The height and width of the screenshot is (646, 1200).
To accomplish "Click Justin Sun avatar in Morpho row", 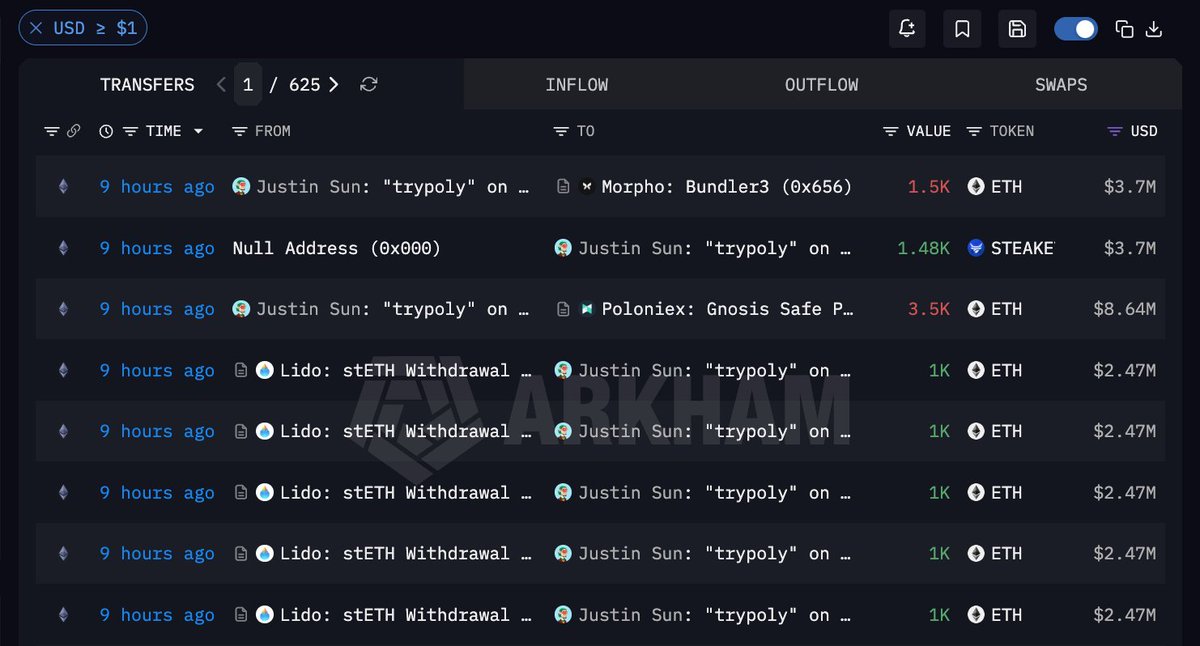I will click(241, 186).
